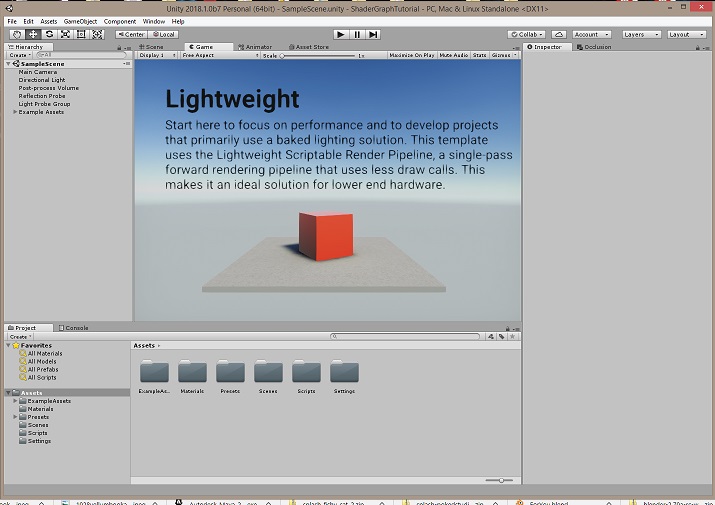The width and height of the screenshot is (715, 505).
Task: Pause the game
Action: [357, 34]
